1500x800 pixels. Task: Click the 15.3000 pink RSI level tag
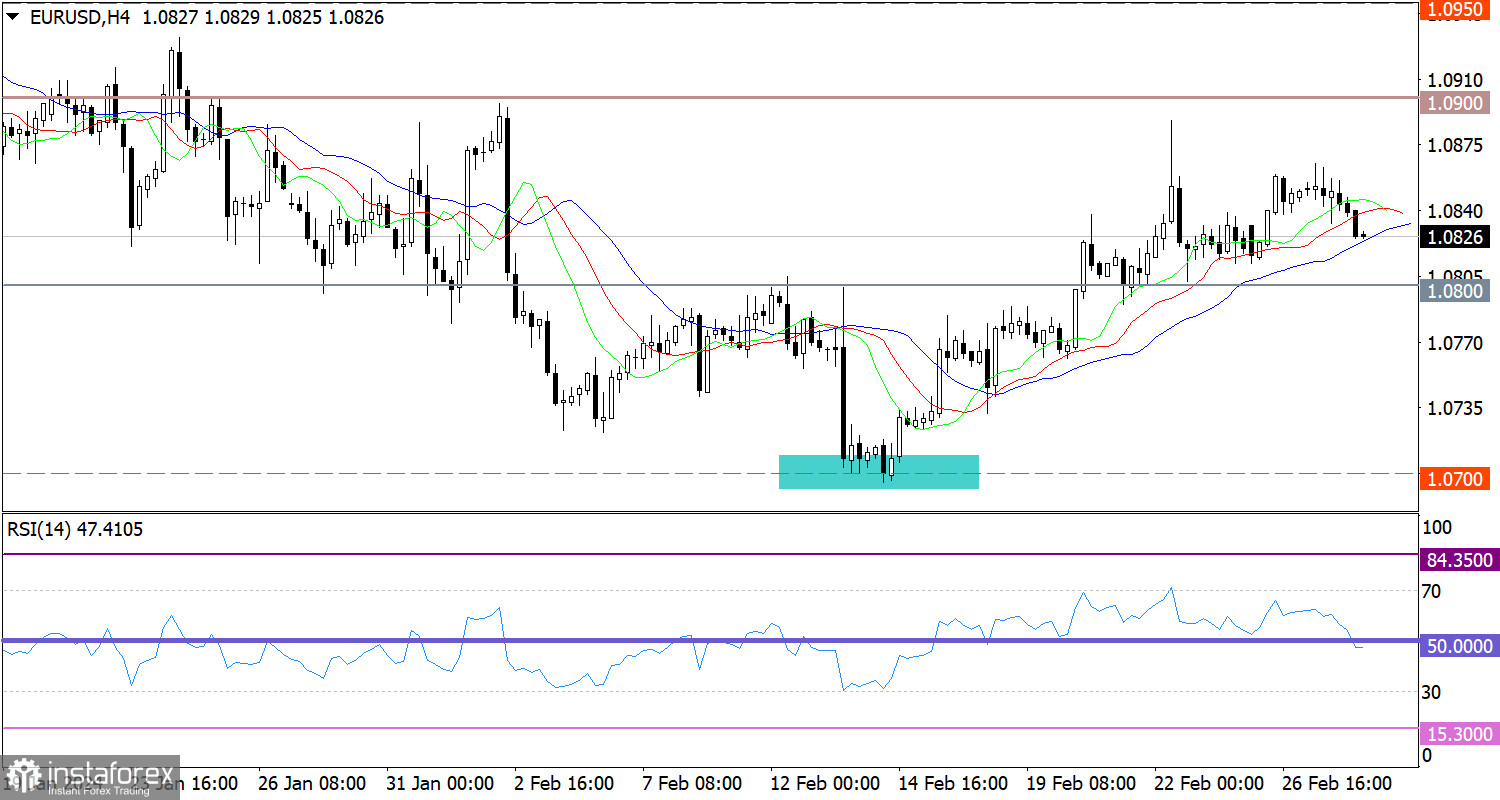click(x=1458, y=735)
